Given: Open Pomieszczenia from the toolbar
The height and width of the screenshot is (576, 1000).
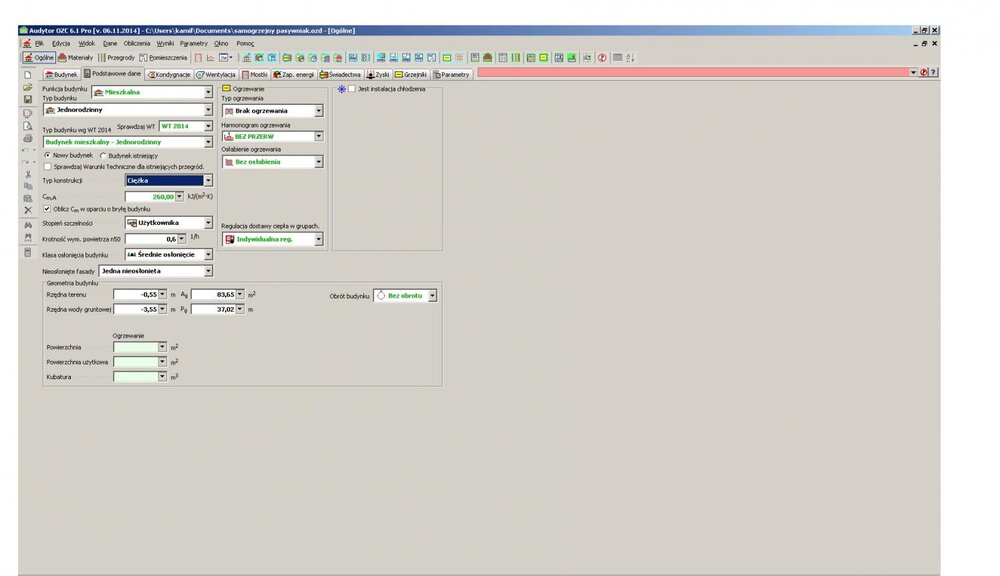Looking at the screenshot, I should tap(163, 58).
